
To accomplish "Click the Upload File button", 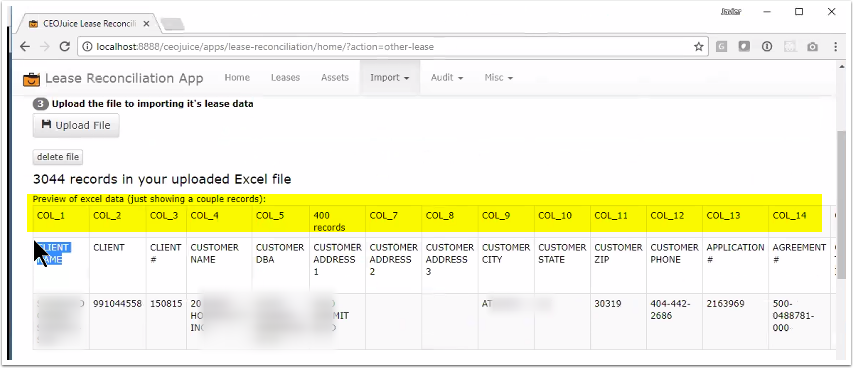I will 76,125.
